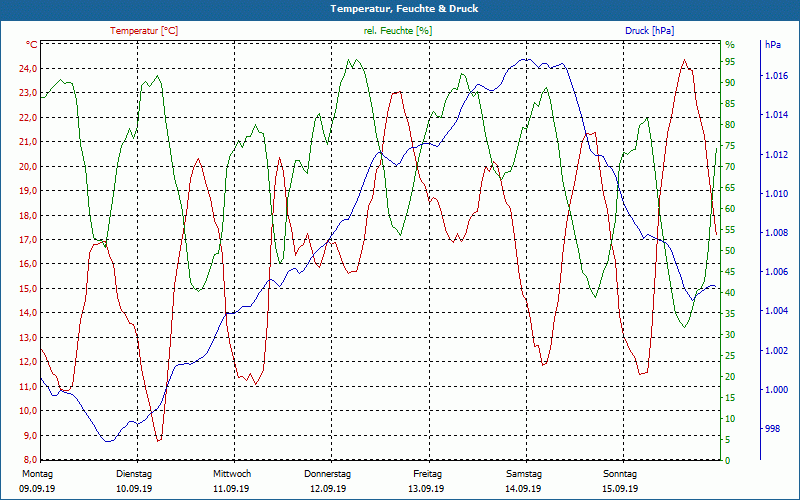
Task: Click the '21,0' temperature axis value
Action: coord(28,142)
